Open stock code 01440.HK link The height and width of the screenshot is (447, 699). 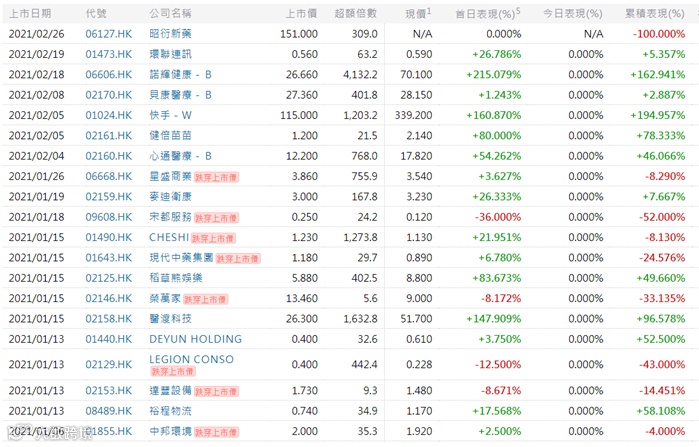click(108, 339)
